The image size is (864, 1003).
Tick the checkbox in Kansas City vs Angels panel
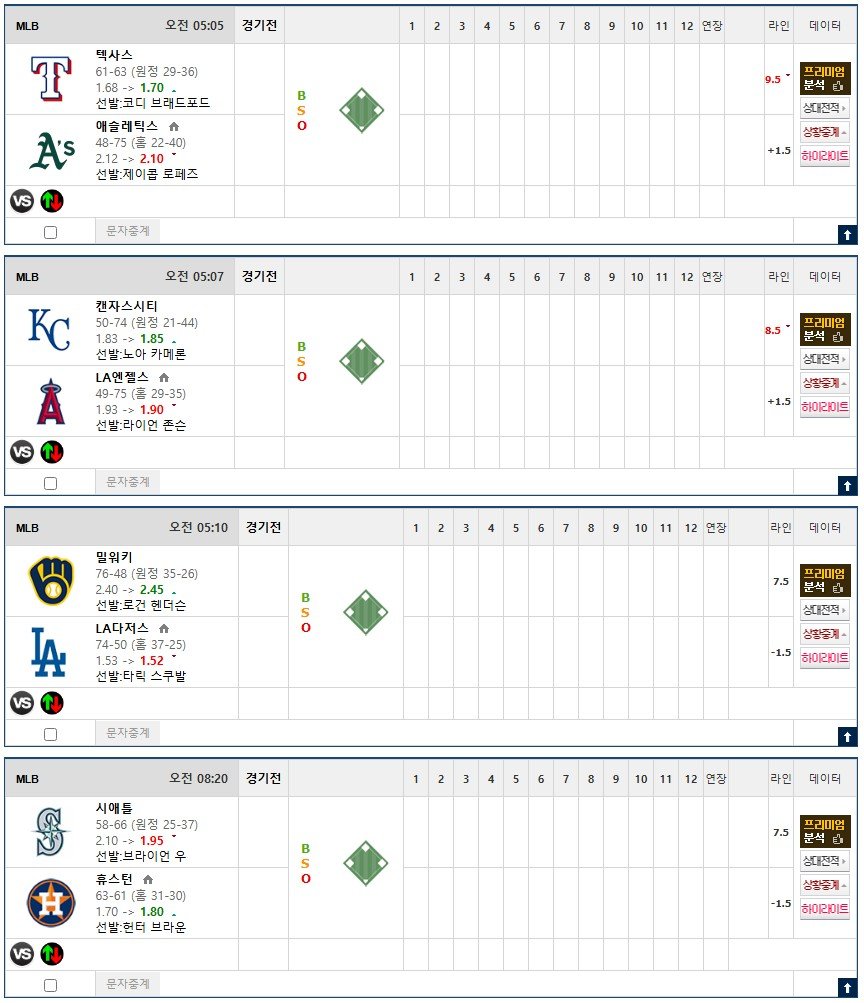(x=51, y=484)
